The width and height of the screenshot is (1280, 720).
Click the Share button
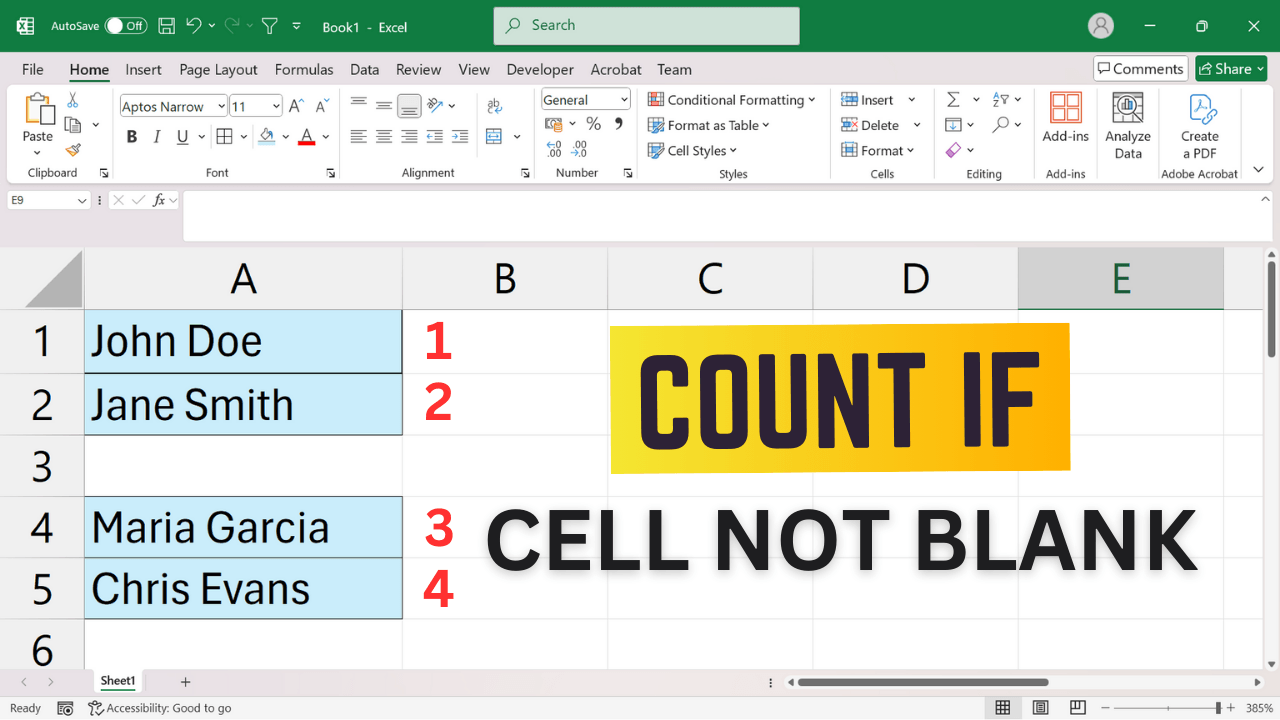coord(1229,68)
